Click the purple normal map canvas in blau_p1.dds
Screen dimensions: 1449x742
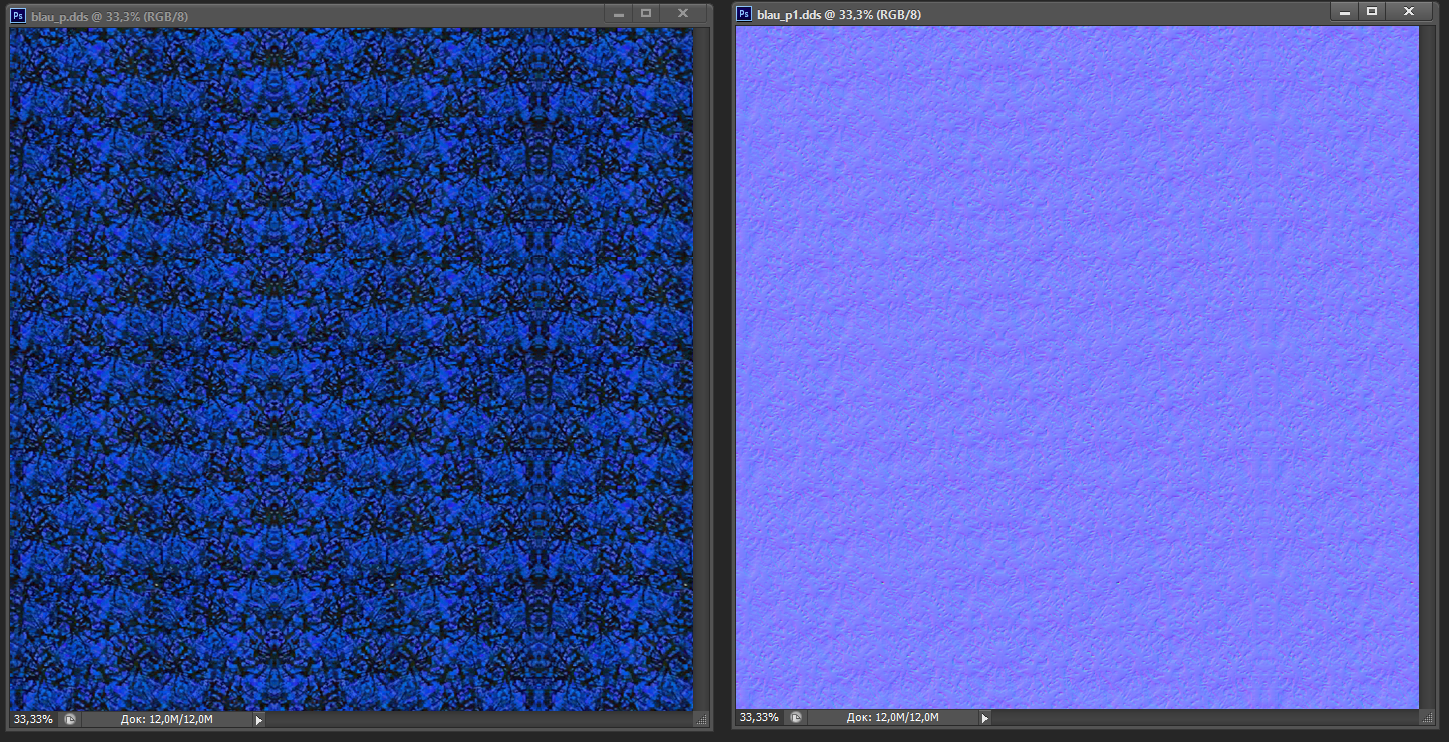click(x=1077, y=367)
